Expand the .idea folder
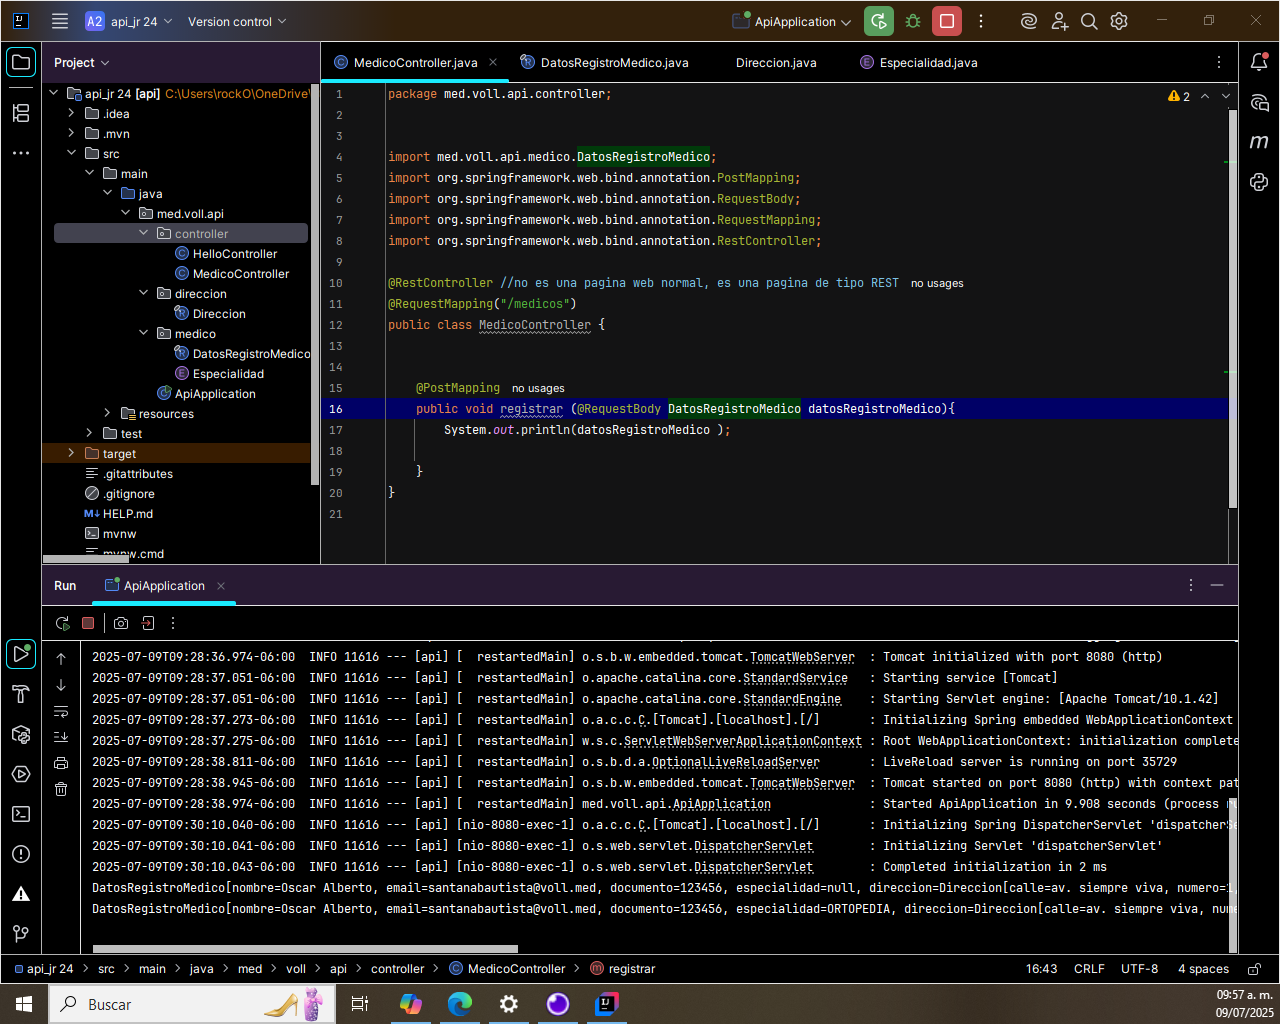This screenshot has width=1280, height=1024. click(x=71, y=114)
